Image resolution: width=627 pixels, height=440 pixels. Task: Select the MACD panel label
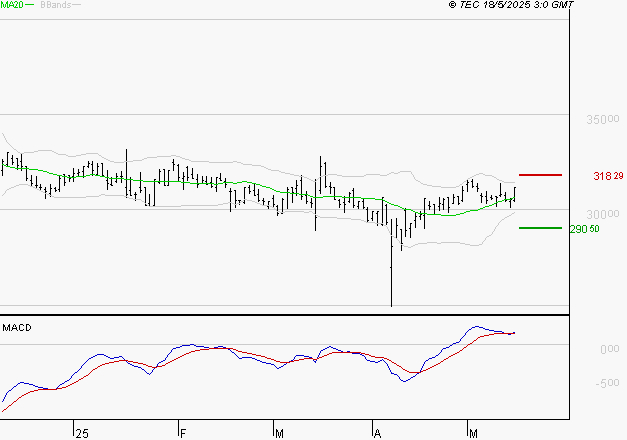click(x=18, y=327)
